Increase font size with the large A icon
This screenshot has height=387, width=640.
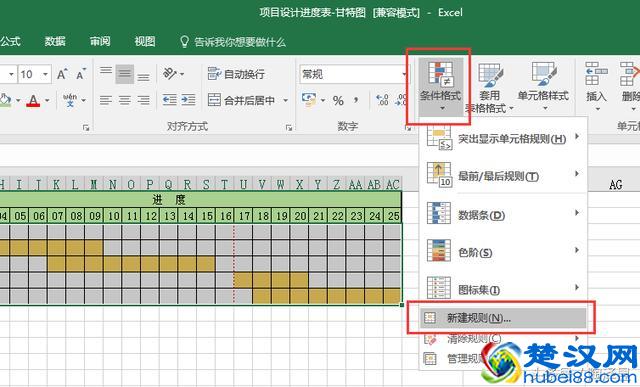62,74
